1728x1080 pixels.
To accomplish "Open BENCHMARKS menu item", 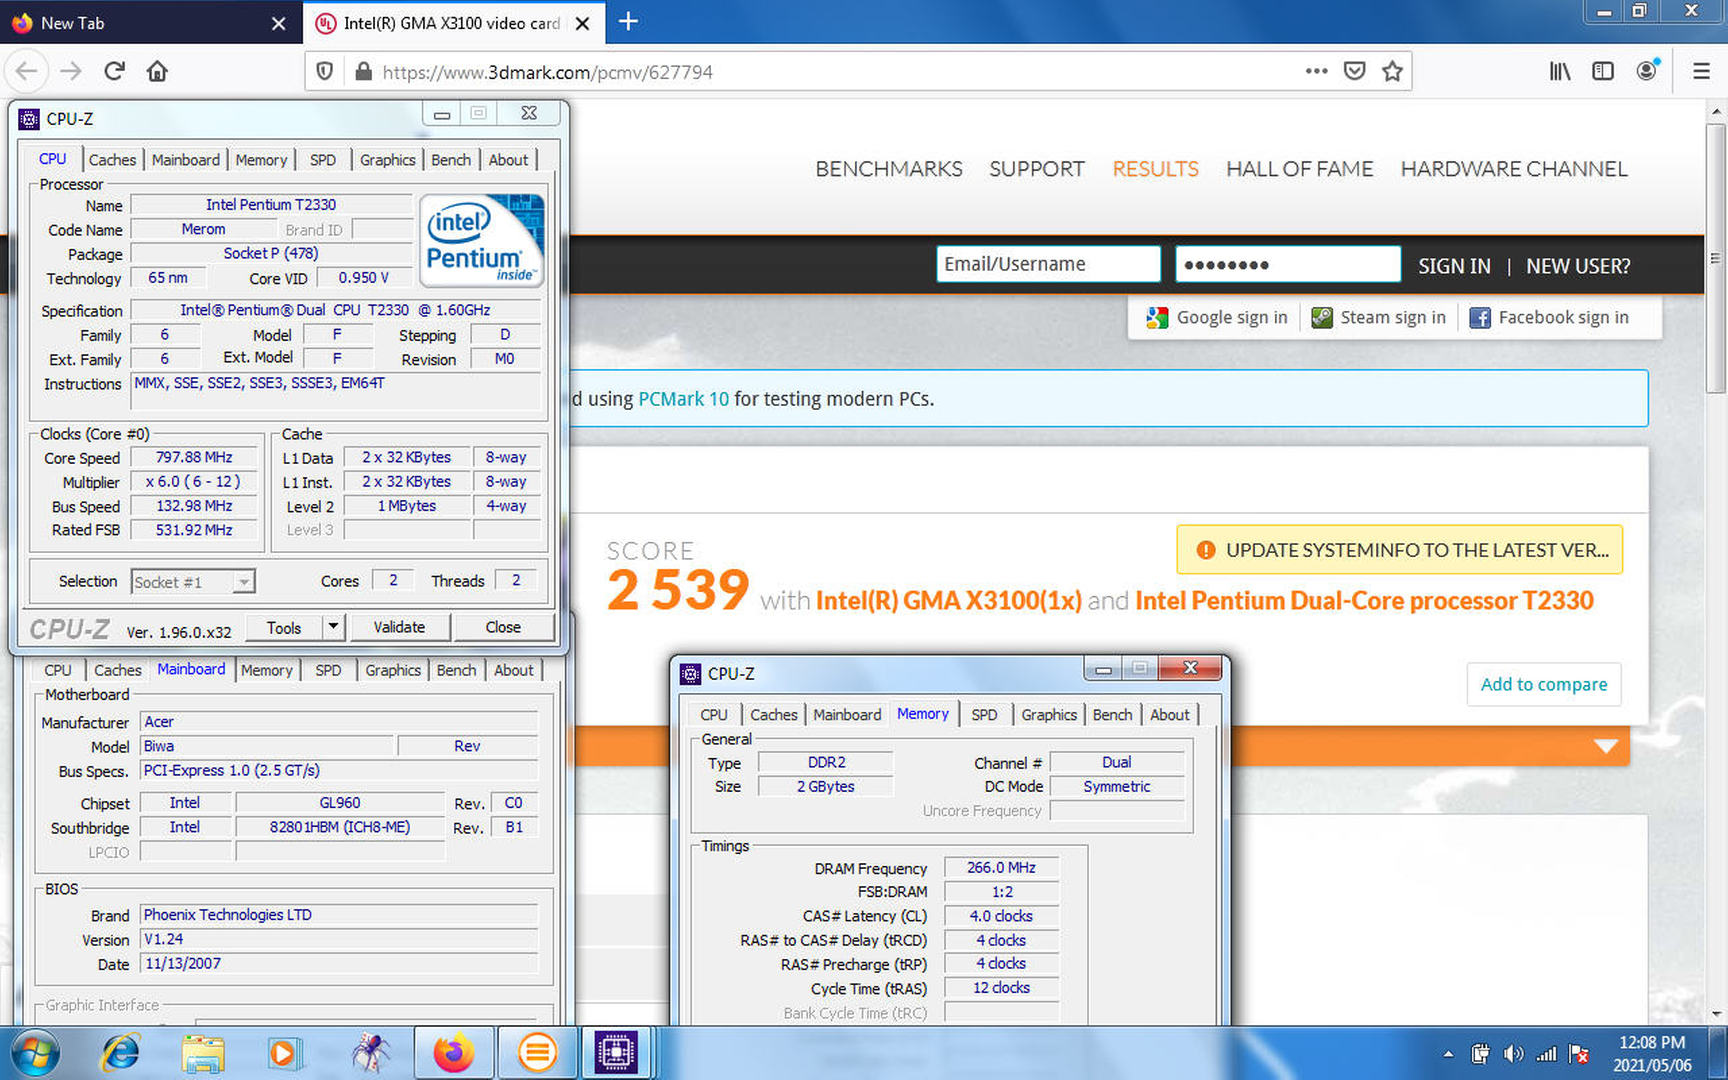I will 889,169.
